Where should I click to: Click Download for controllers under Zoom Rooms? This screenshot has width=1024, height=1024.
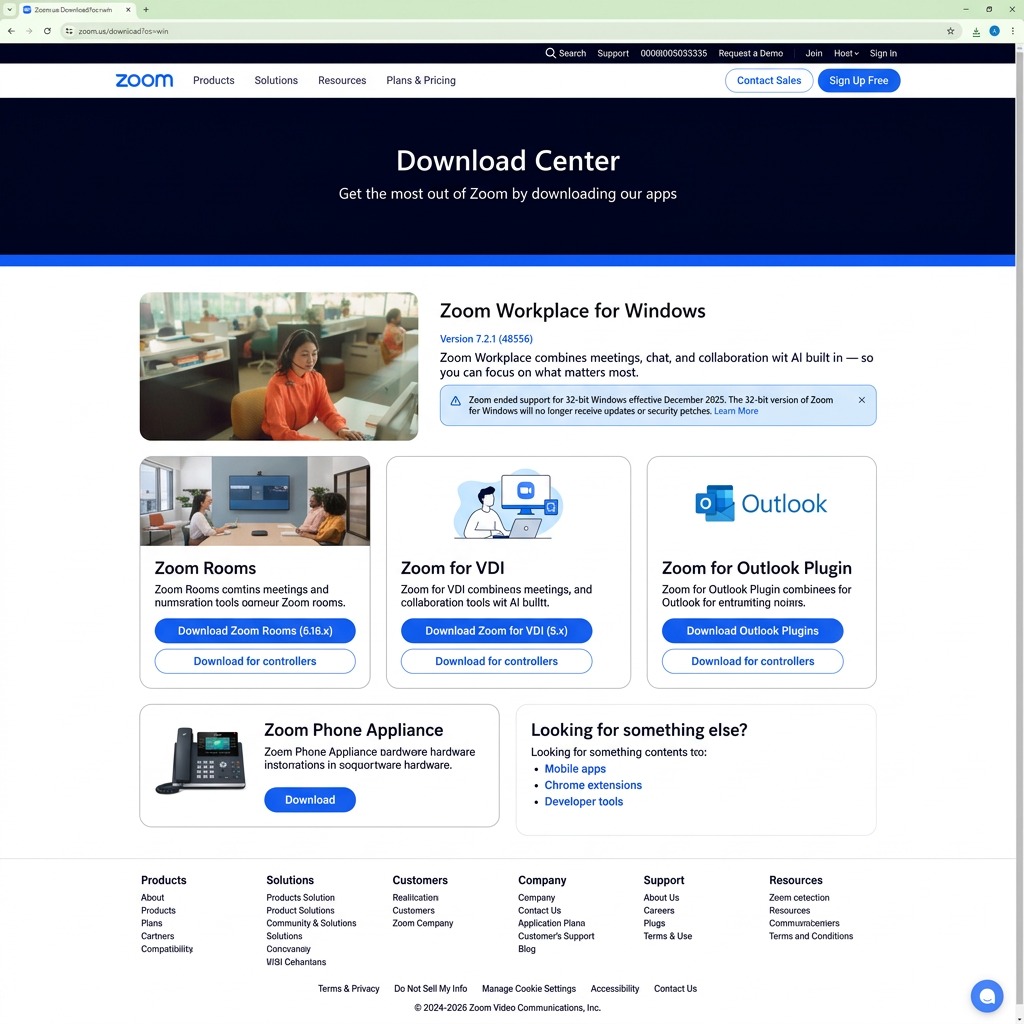click(255, 661)
